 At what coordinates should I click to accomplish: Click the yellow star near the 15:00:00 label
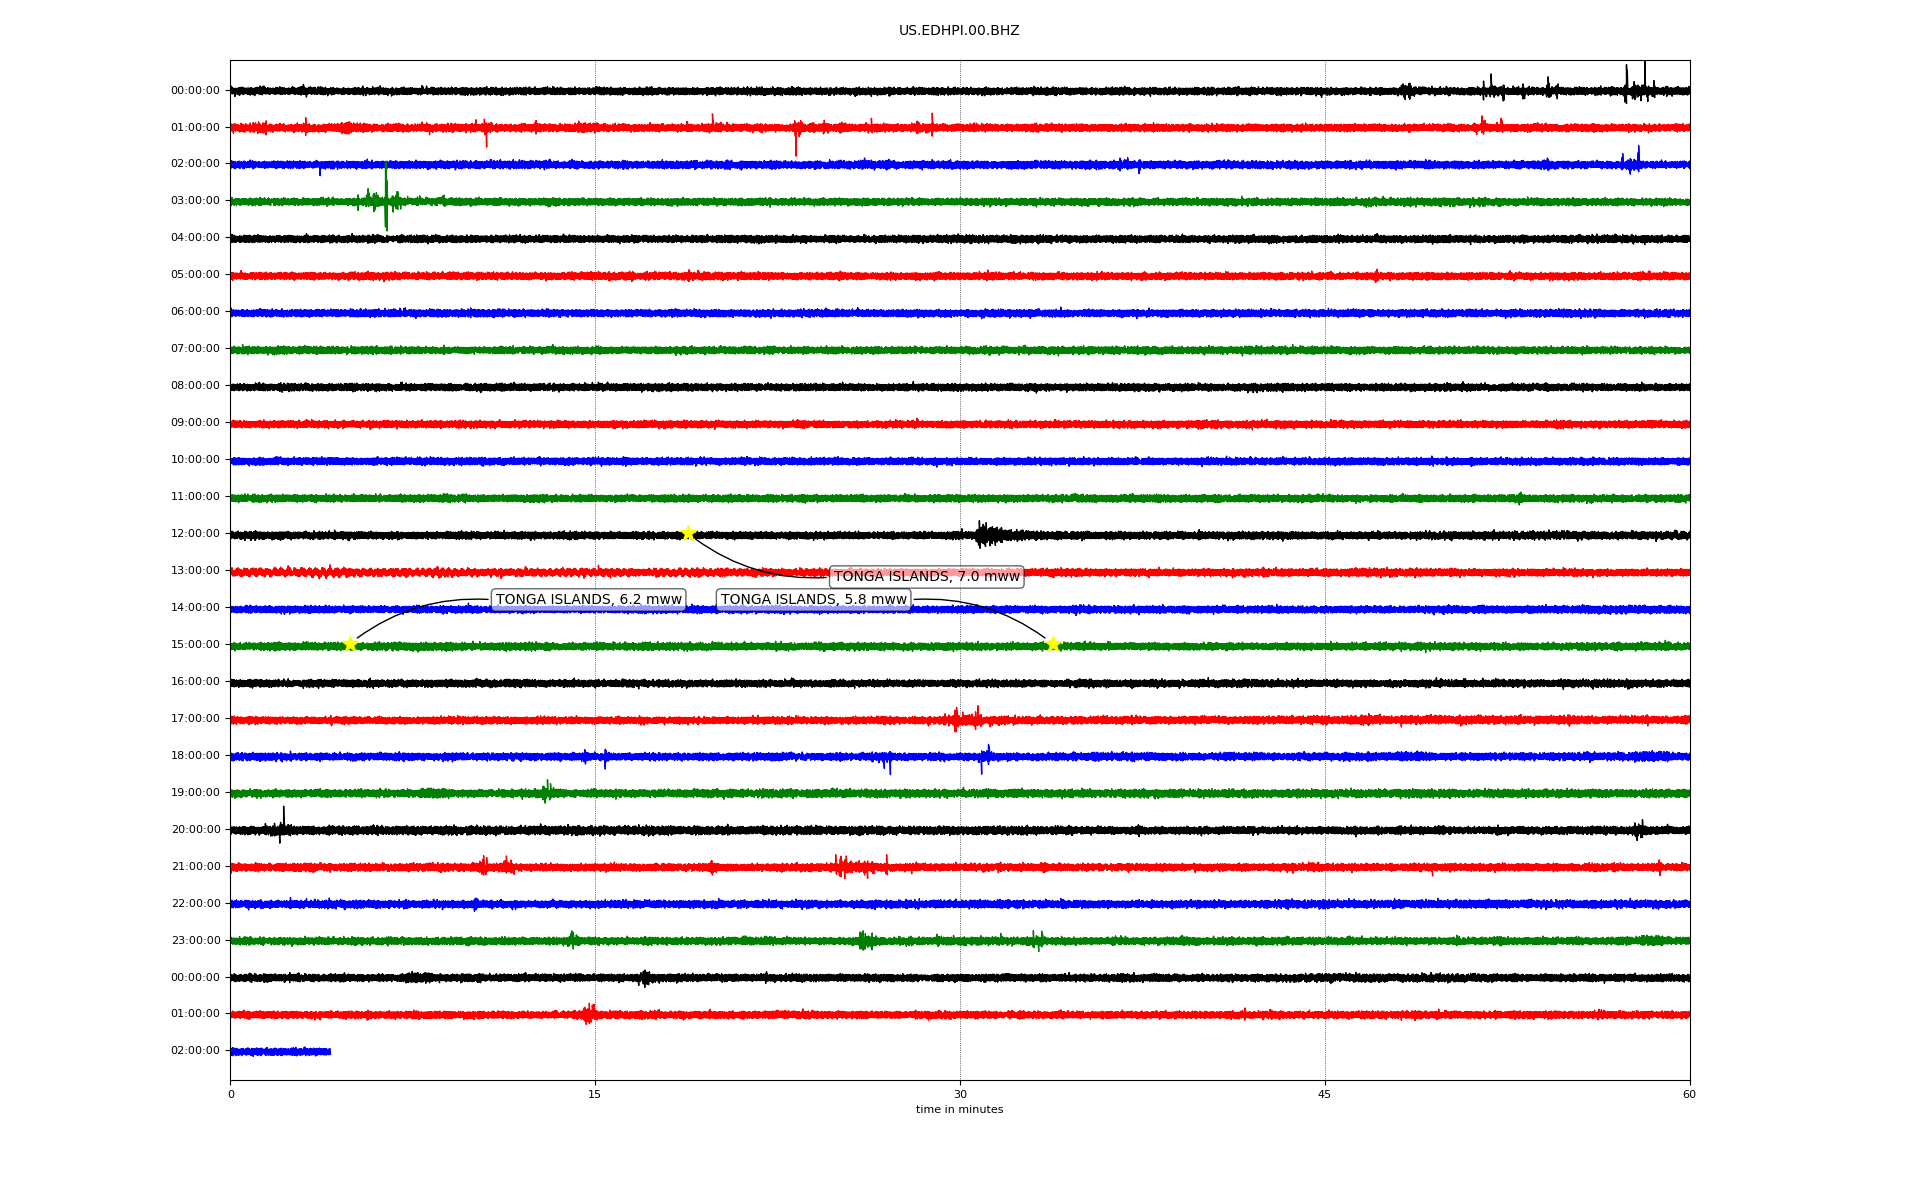pyautogui.click(x=350, y=644)
